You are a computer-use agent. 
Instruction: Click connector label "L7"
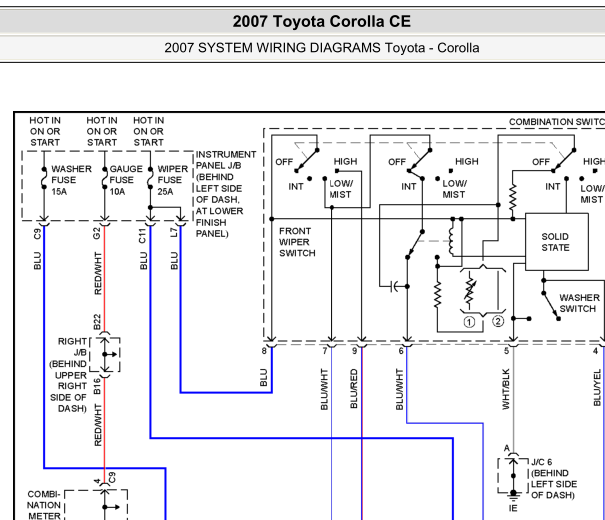click(x=174, y=232)
